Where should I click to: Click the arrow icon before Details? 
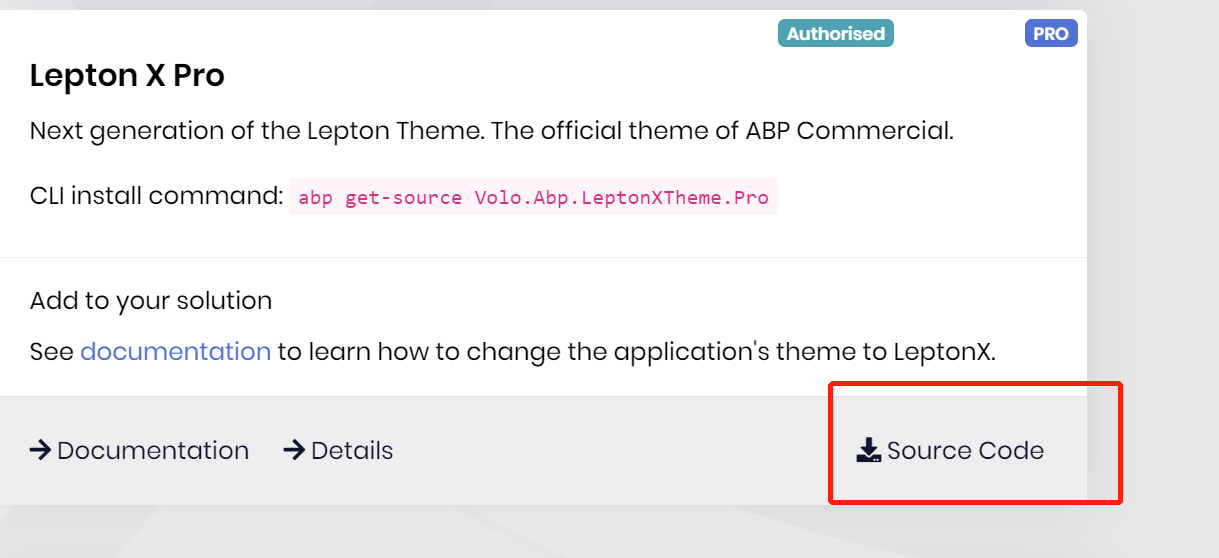294,451
